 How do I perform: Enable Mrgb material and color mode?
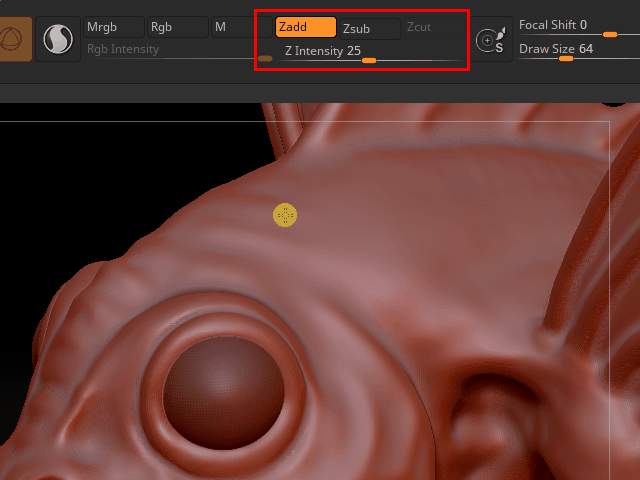[x=112, y=27]
